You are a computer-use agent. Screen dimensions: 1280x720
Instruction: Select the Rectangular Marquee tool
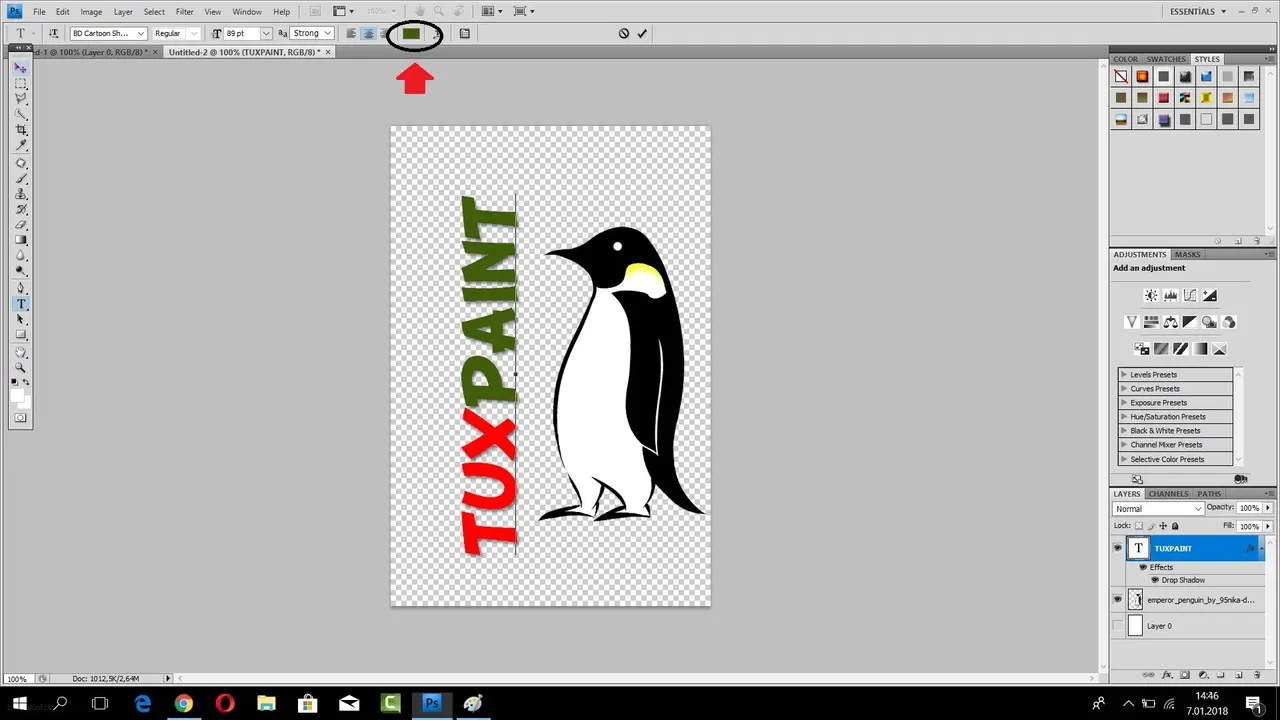pyautogui.click(x=20, y=84)
